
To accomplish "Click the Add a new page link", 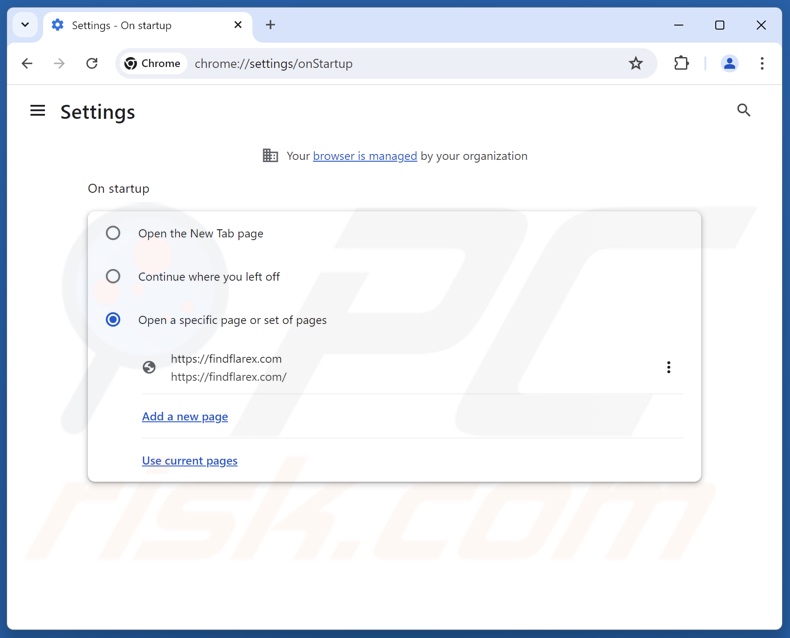I will click(185, 416).
